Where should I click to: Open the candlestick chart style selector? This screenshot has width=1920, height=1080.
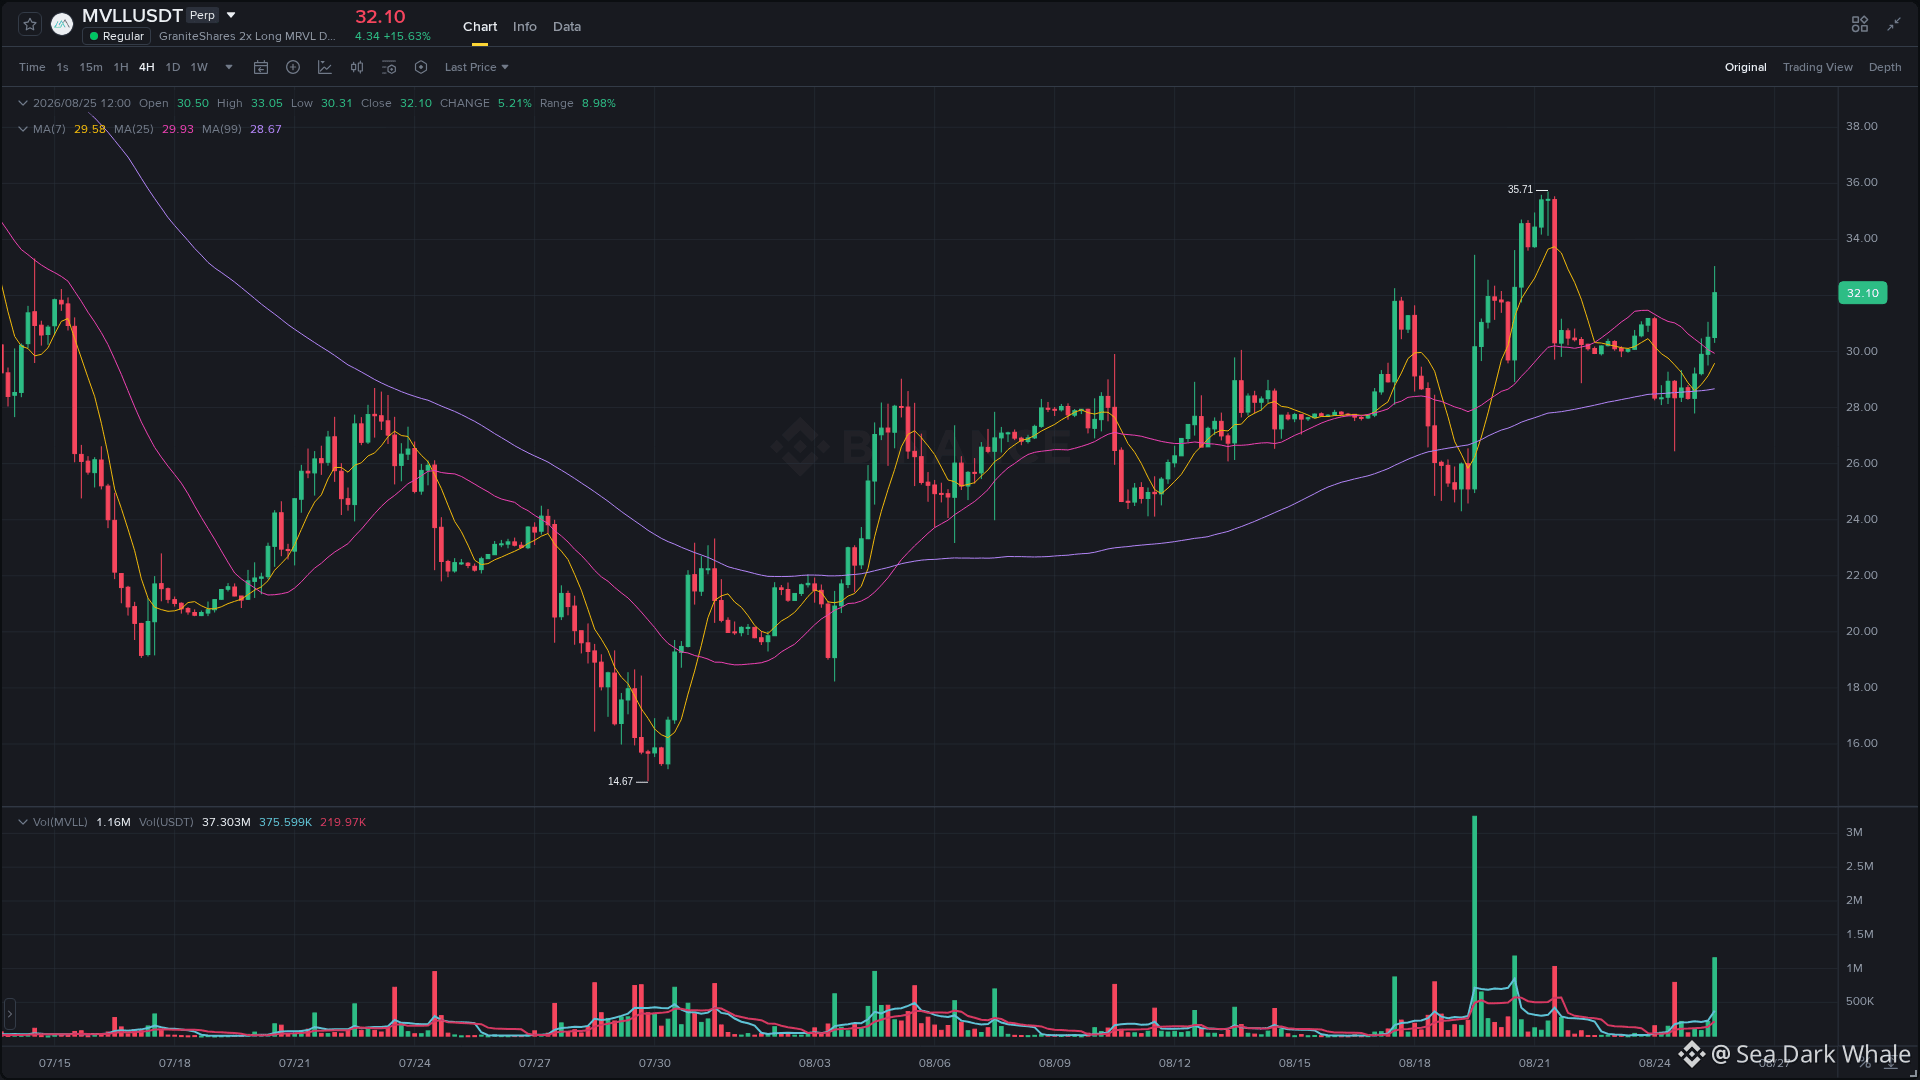(357, 67)
